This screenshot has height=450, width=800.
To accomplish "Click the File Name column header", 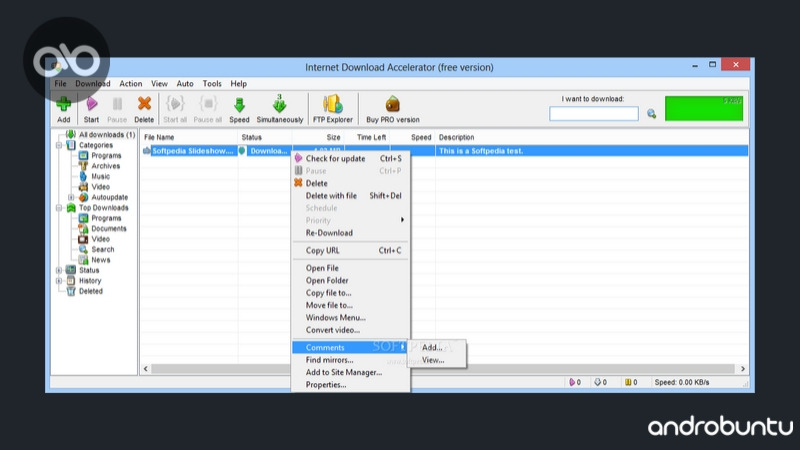I will [x=189, y=137].
